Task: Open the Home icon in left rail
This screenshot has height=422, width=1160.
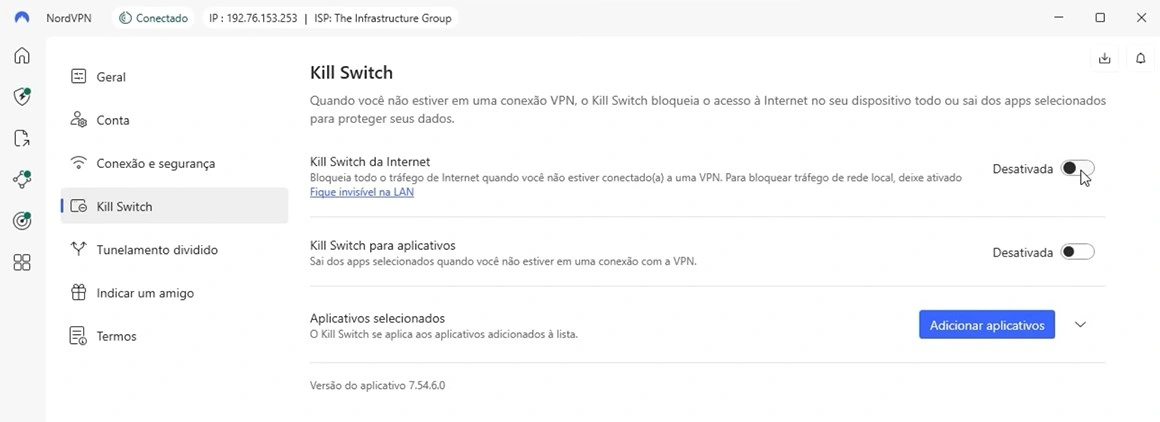Action: pyautogui.click(x=22, y=56)
